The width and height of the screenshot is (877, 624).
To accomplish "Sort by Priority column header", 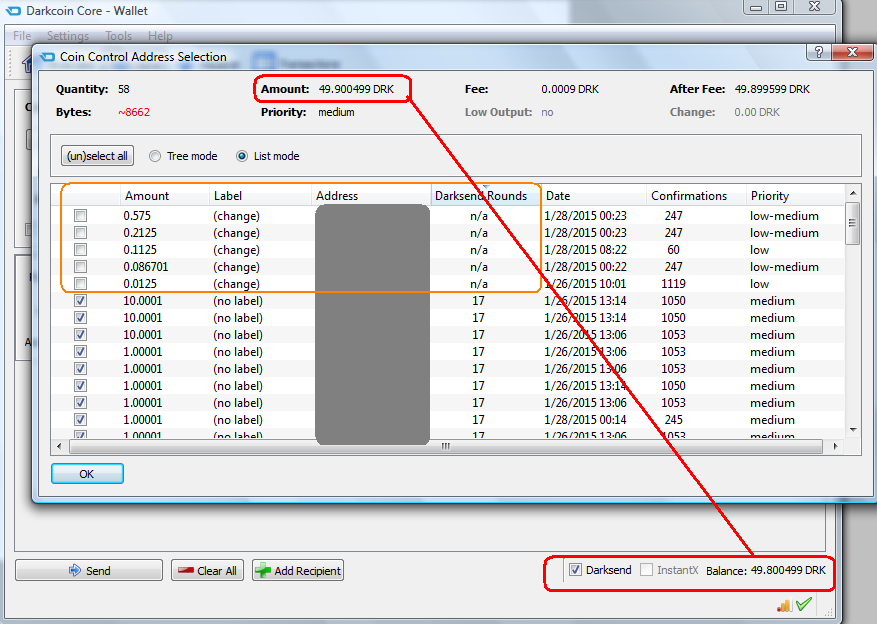I will tap(795, 196).
